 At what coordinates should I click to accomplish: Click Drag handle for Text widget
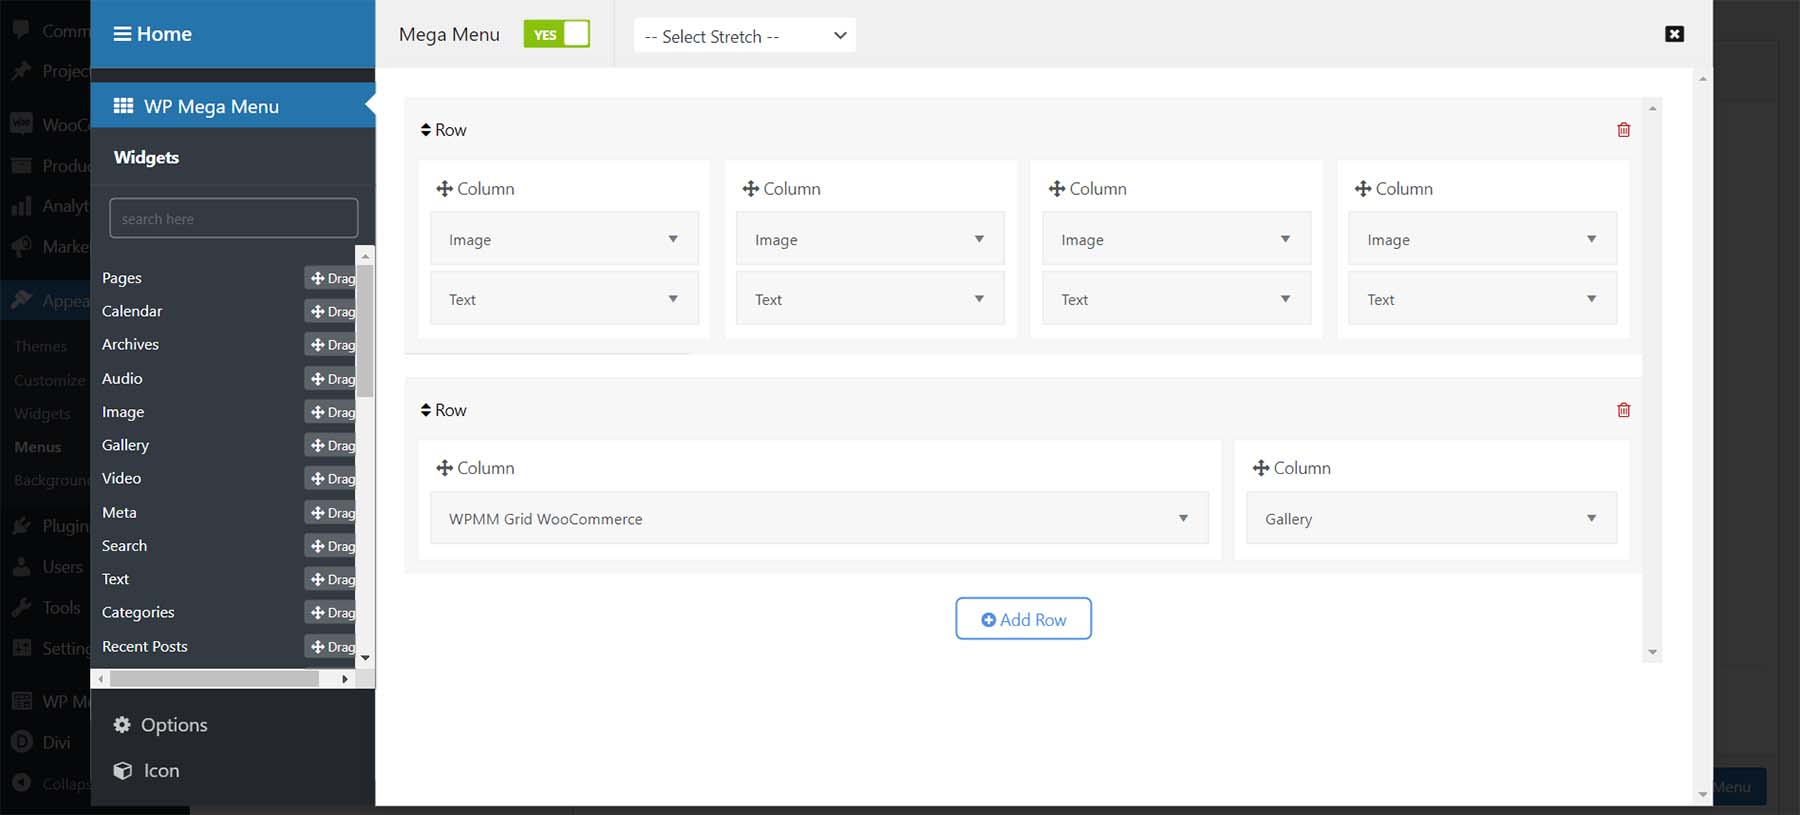(331, 579)
